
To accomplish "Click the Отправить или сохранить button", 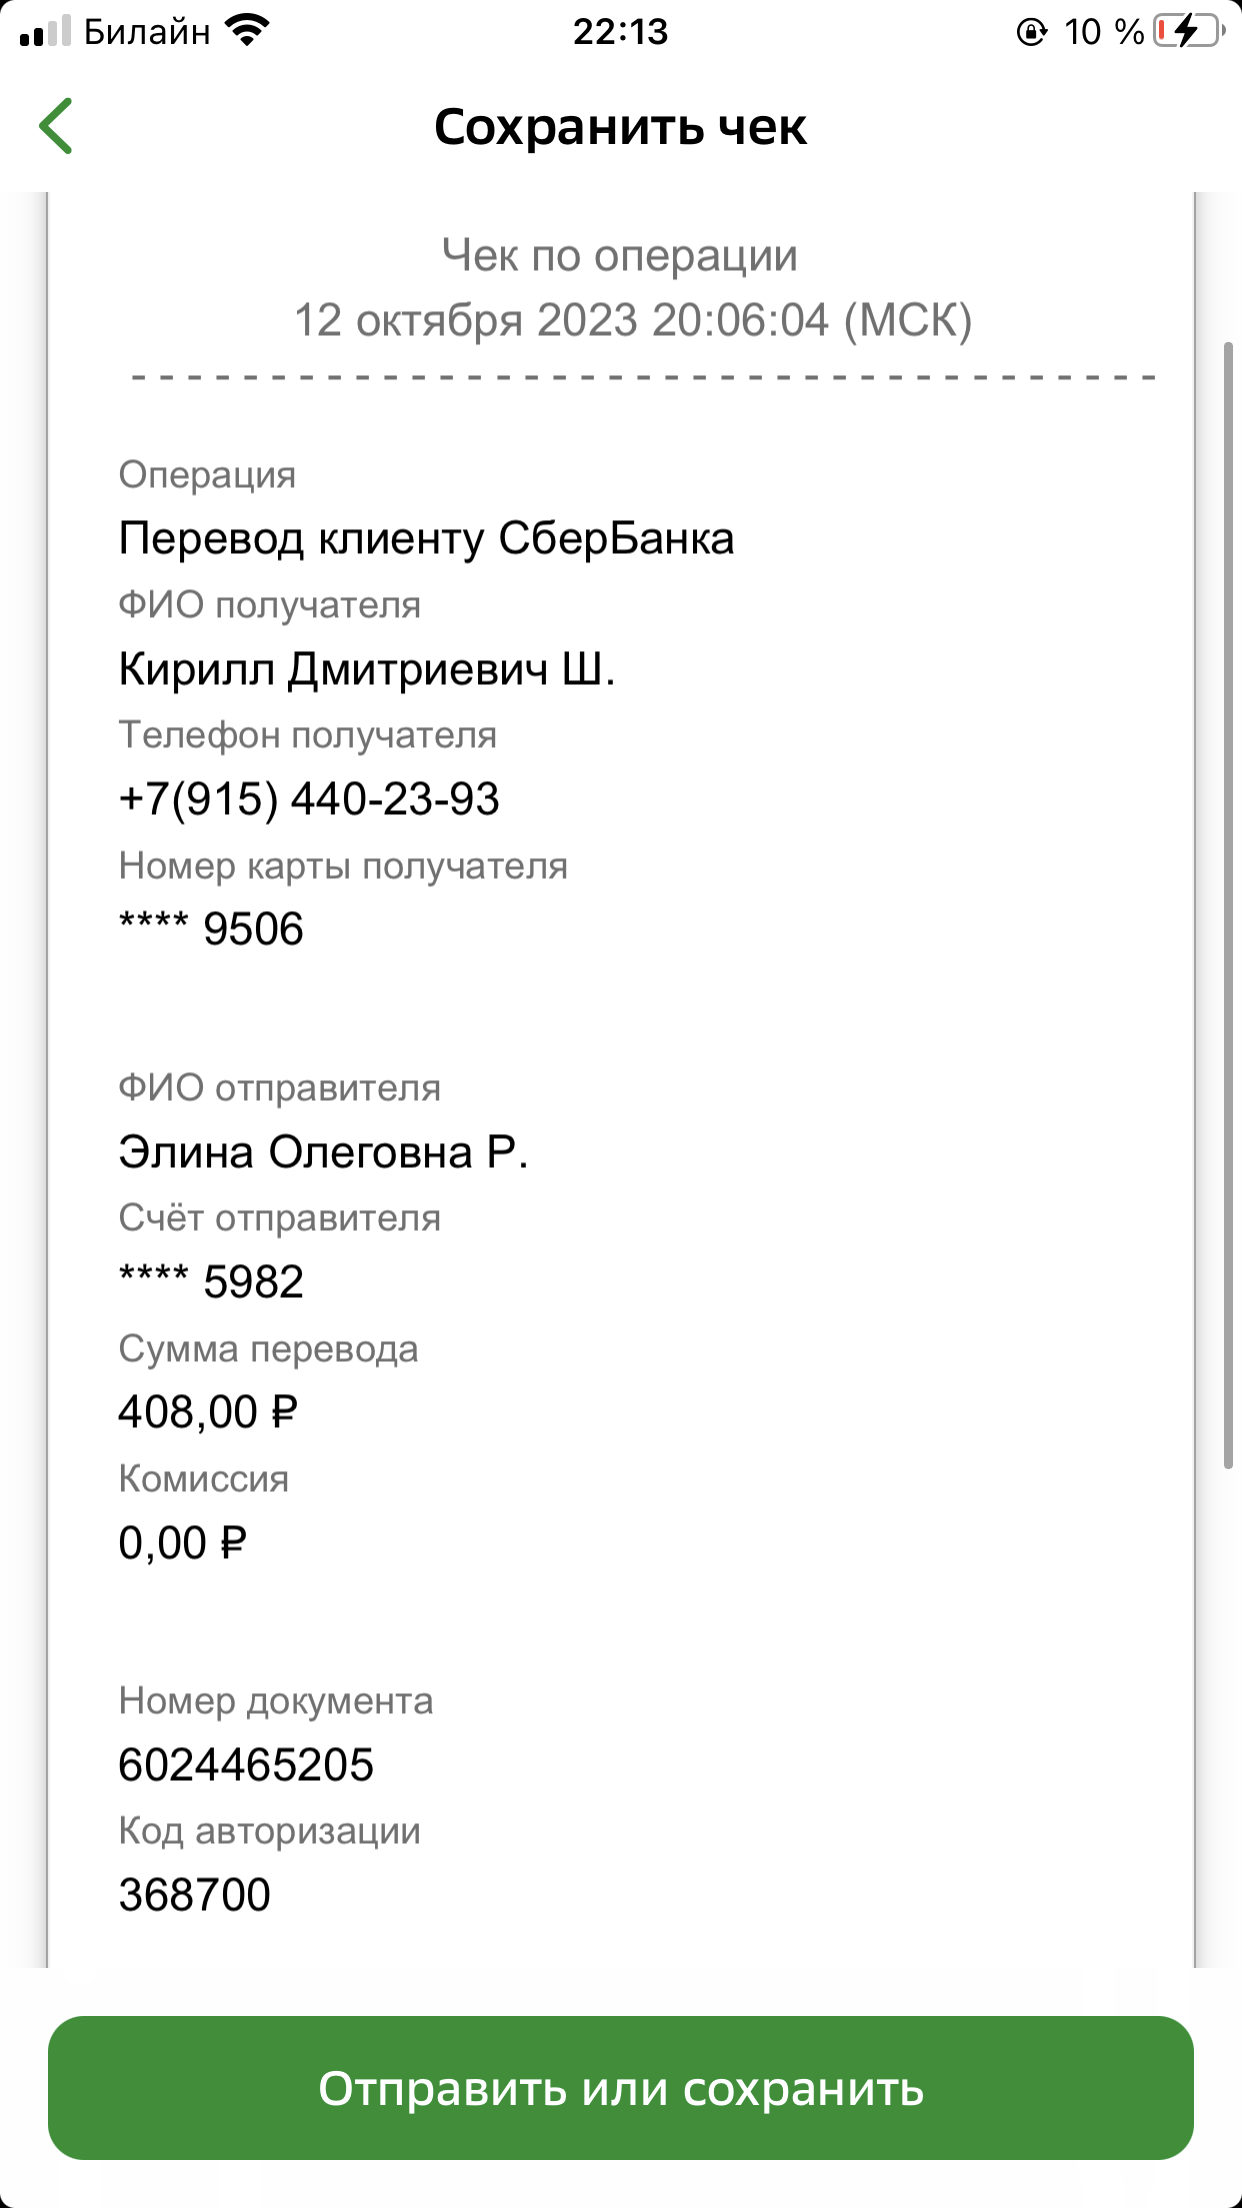I will tap(621, 2089).
